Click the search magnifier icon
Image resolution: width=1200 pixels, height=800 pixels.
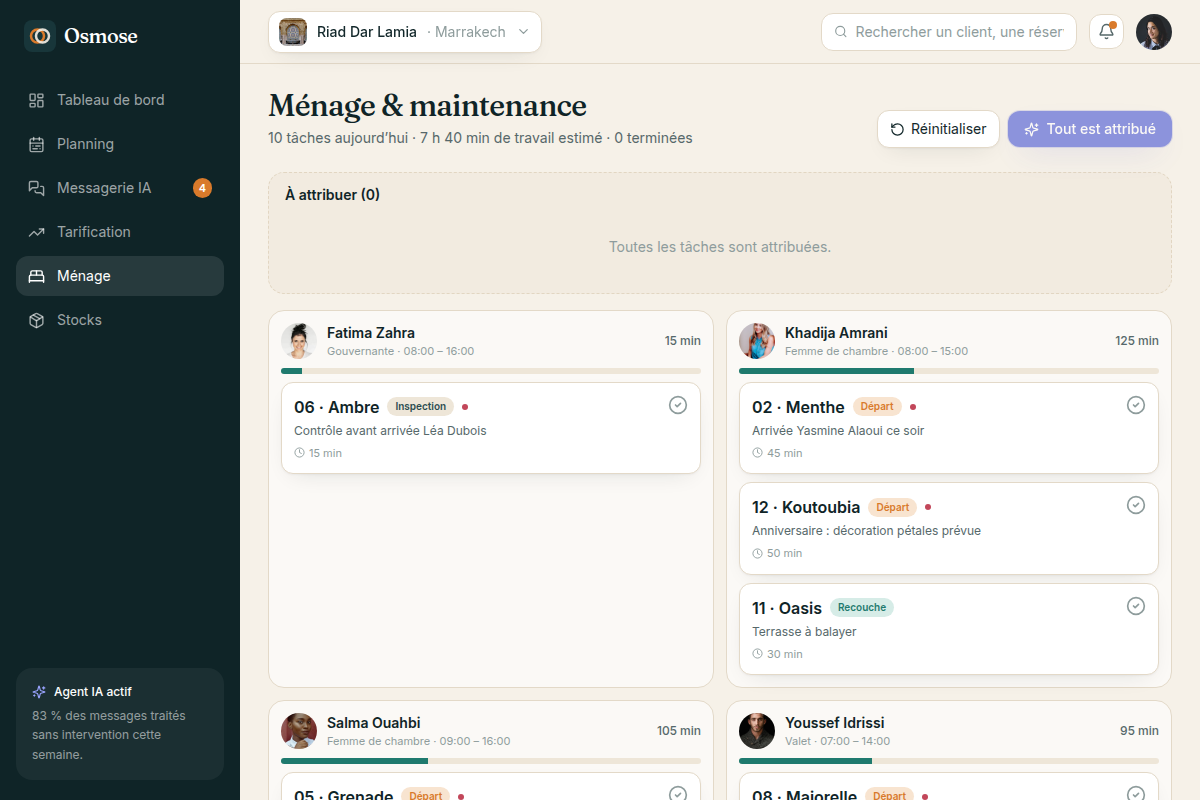pos(841,32)
